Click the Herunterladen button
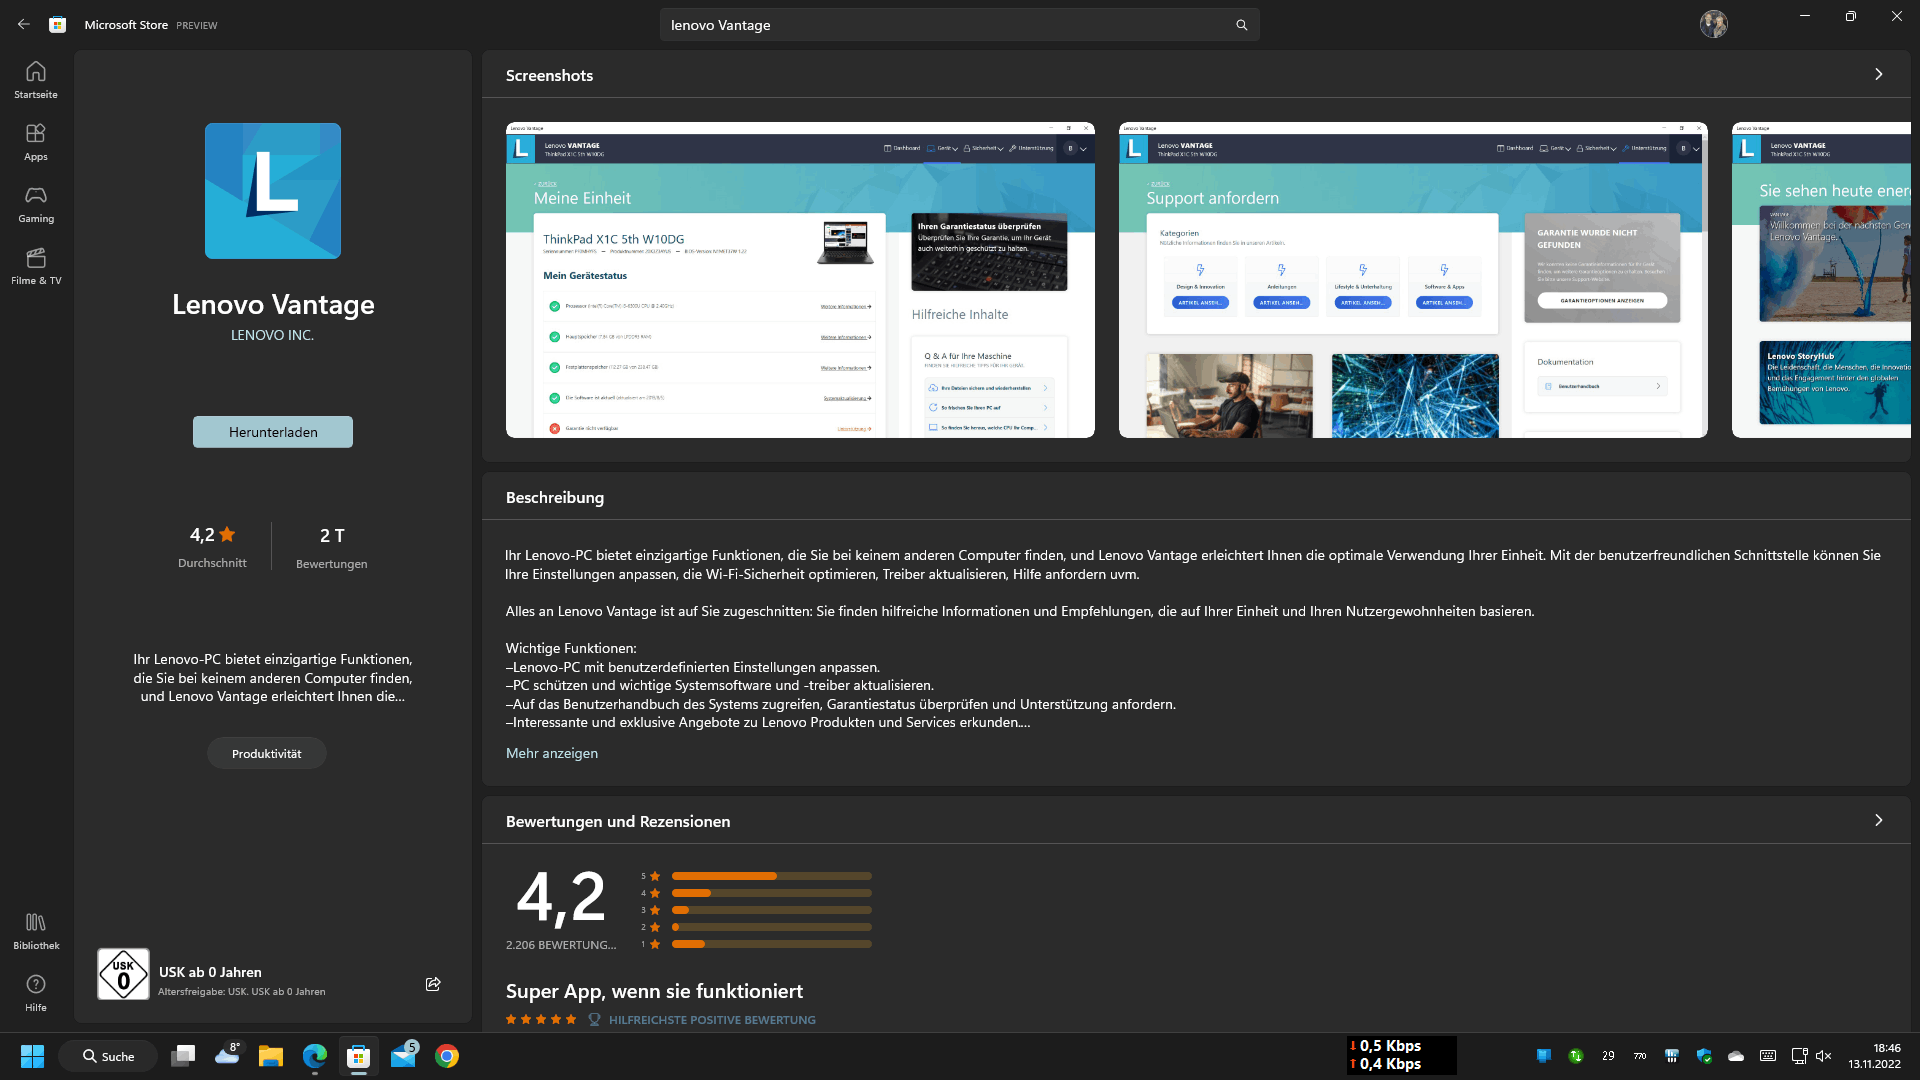 pyautogui.click(x=273, y=432)
